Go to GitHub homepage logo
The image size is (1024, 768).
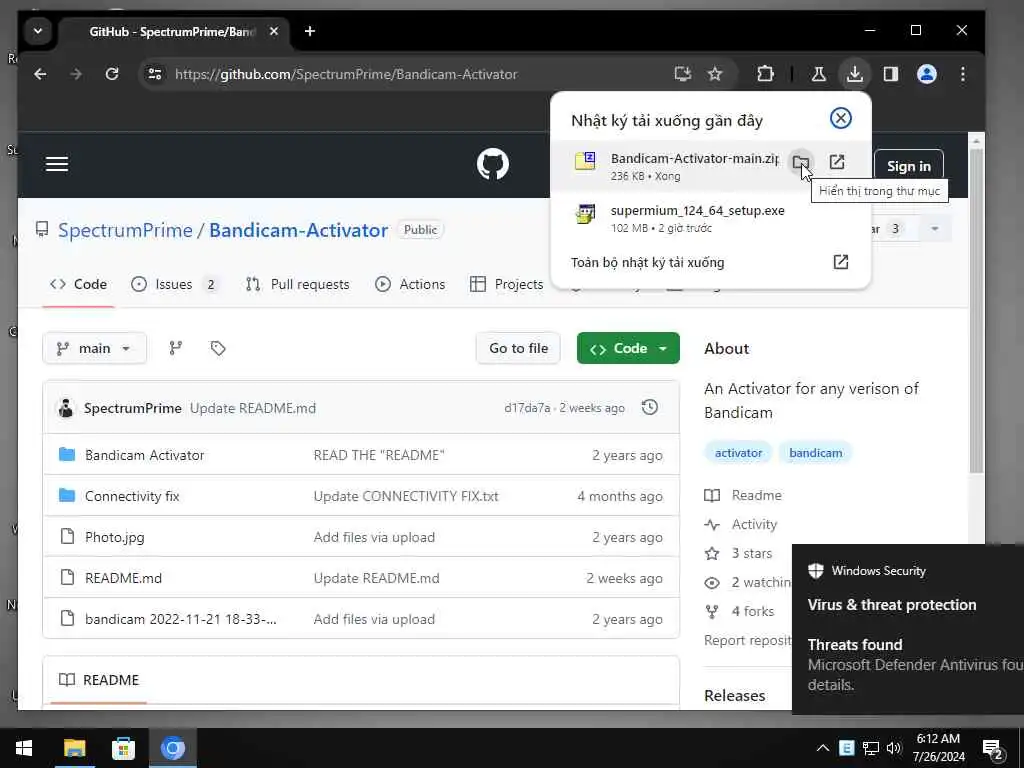pos(492,164)
